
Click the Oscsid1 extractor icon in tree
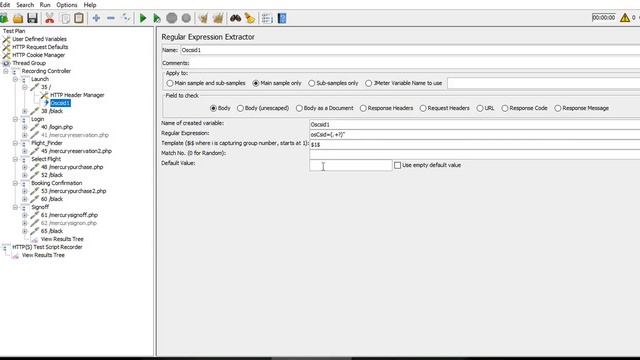click(46, 103)
